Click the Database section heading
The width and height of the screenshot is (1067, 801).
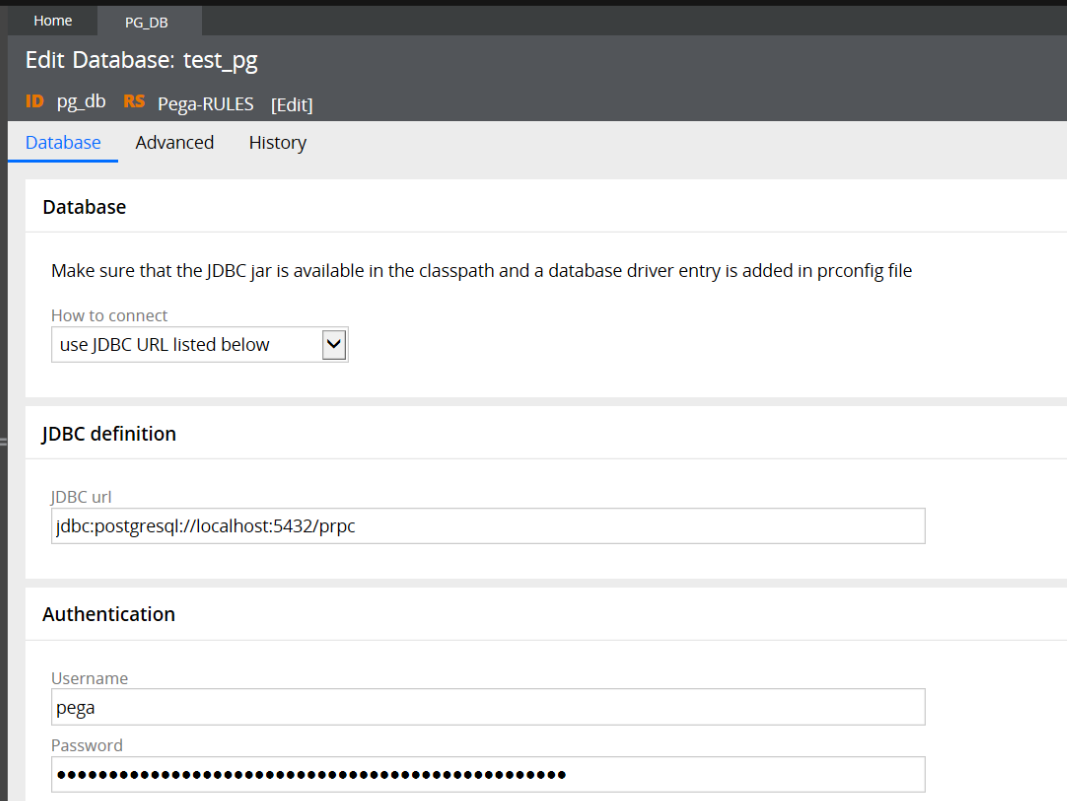point(84,208)
